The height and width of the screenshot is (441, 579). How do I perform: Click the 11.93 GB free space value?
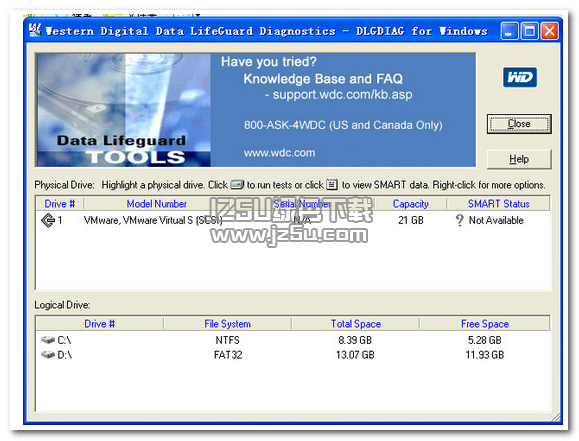point(484,355)
